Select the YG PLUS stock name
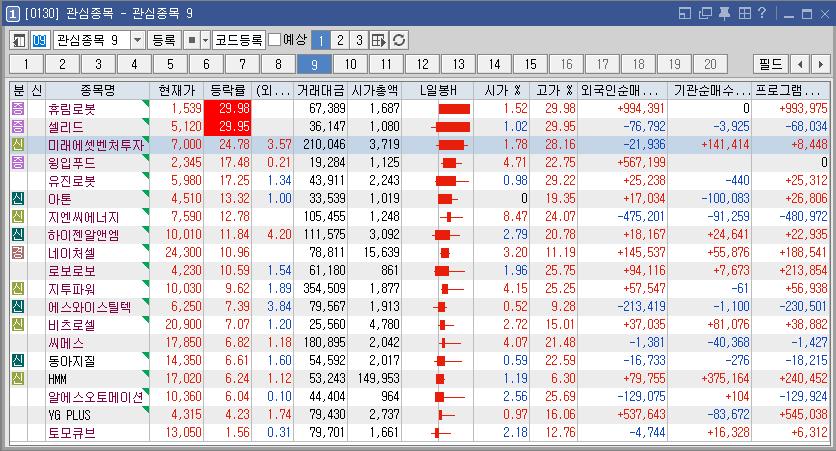 click(69, 415)
